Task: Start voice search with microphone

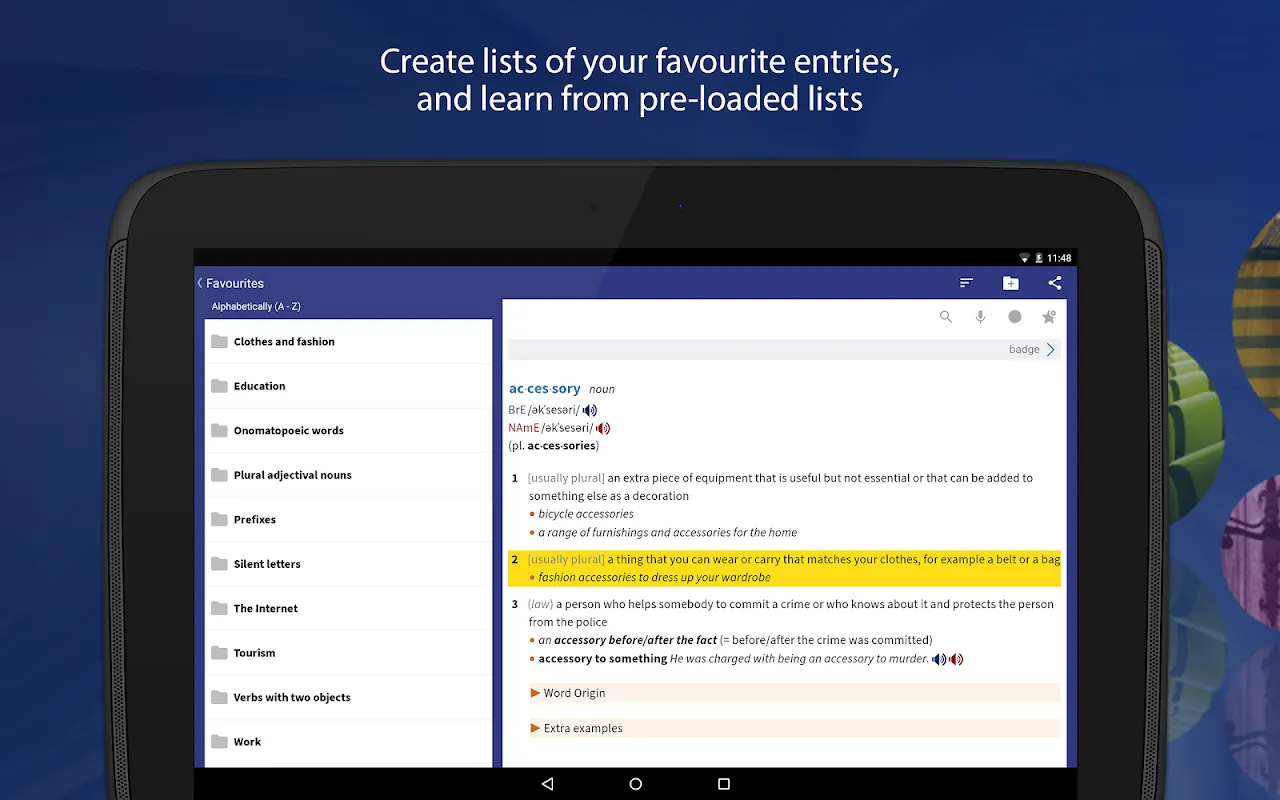Action: click(981, 317)
